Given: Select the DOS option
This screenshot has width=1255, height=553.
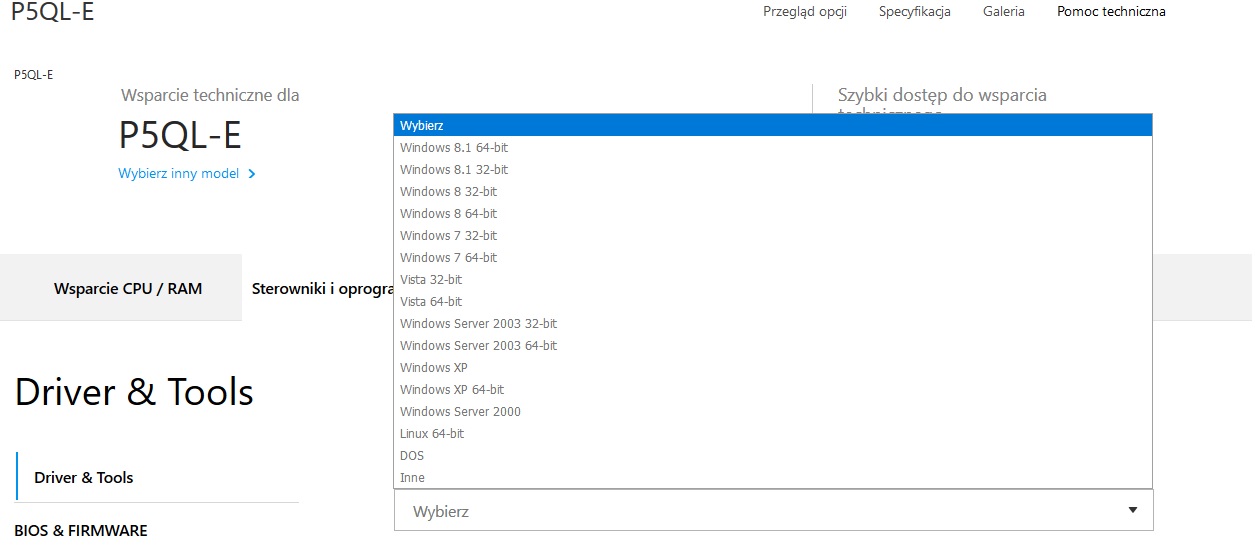Looking at the screenshot, I should point(773,455).
